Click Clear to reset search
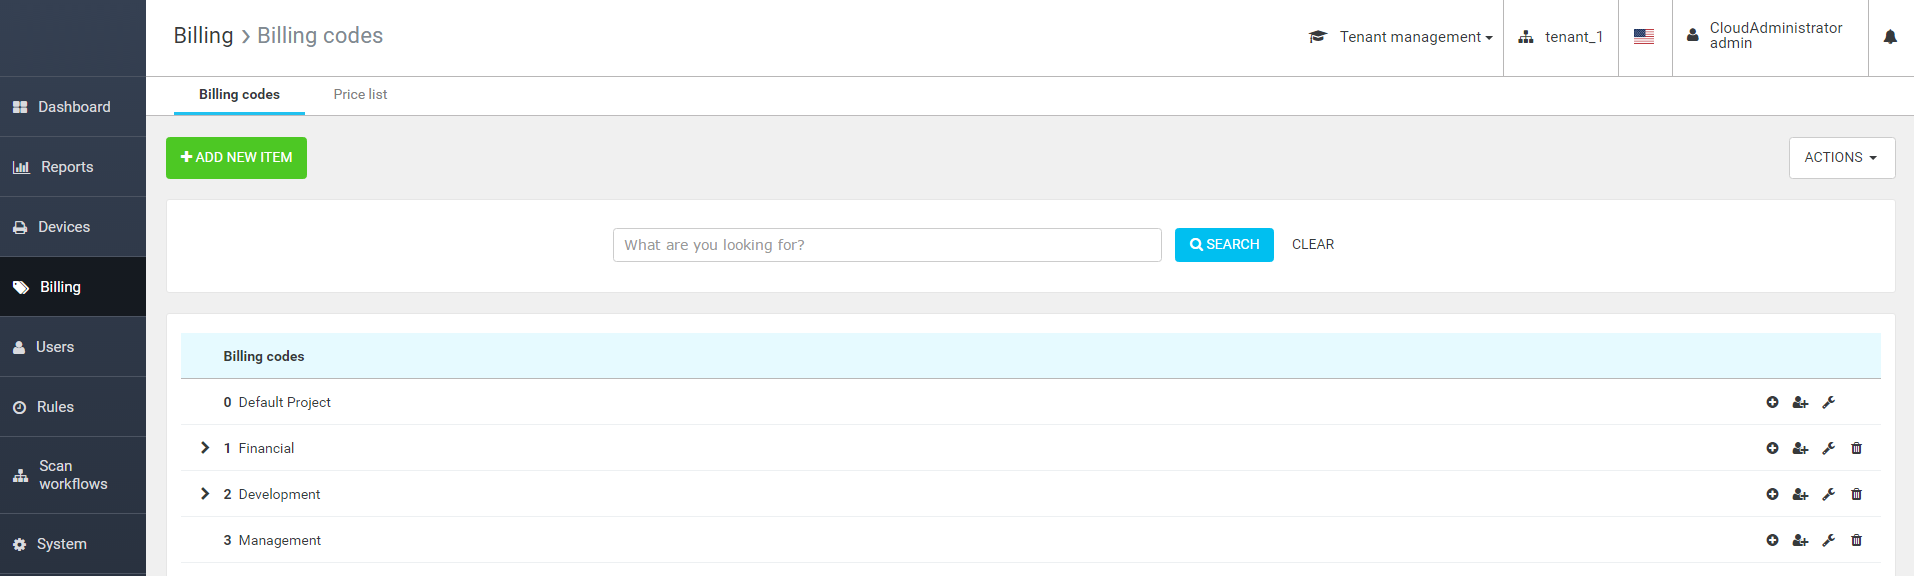Viewport: 1914px width, 576px height. click(1312, 245)
